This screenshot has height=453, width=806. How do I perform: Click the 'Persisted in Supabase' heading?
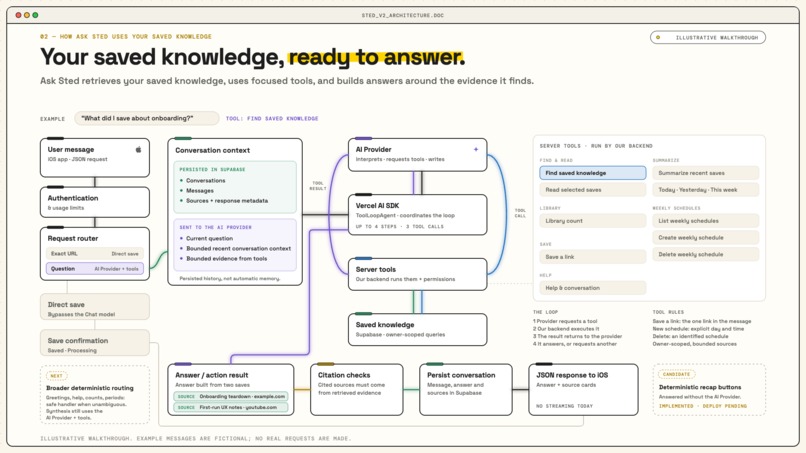click(x=212, y=169)
